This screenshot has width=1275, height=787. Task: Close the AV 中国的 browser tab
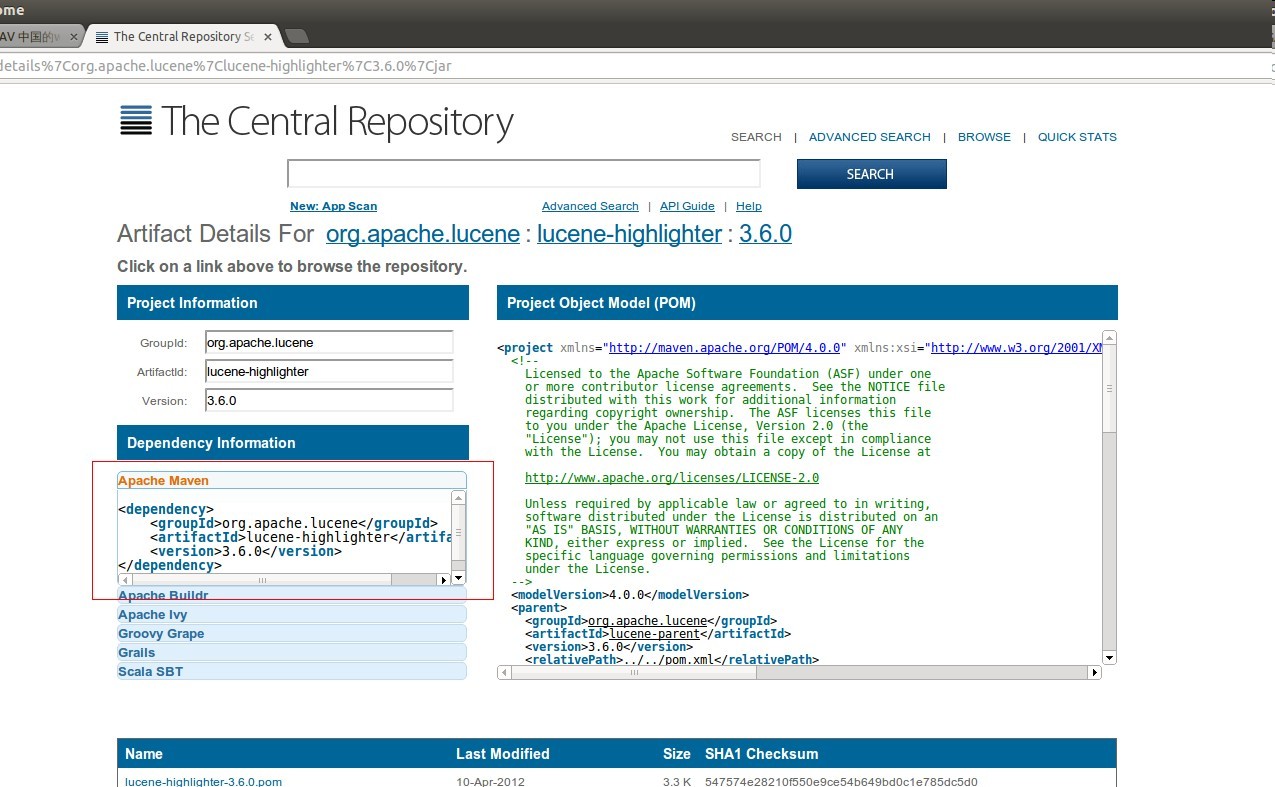(72, 37)
